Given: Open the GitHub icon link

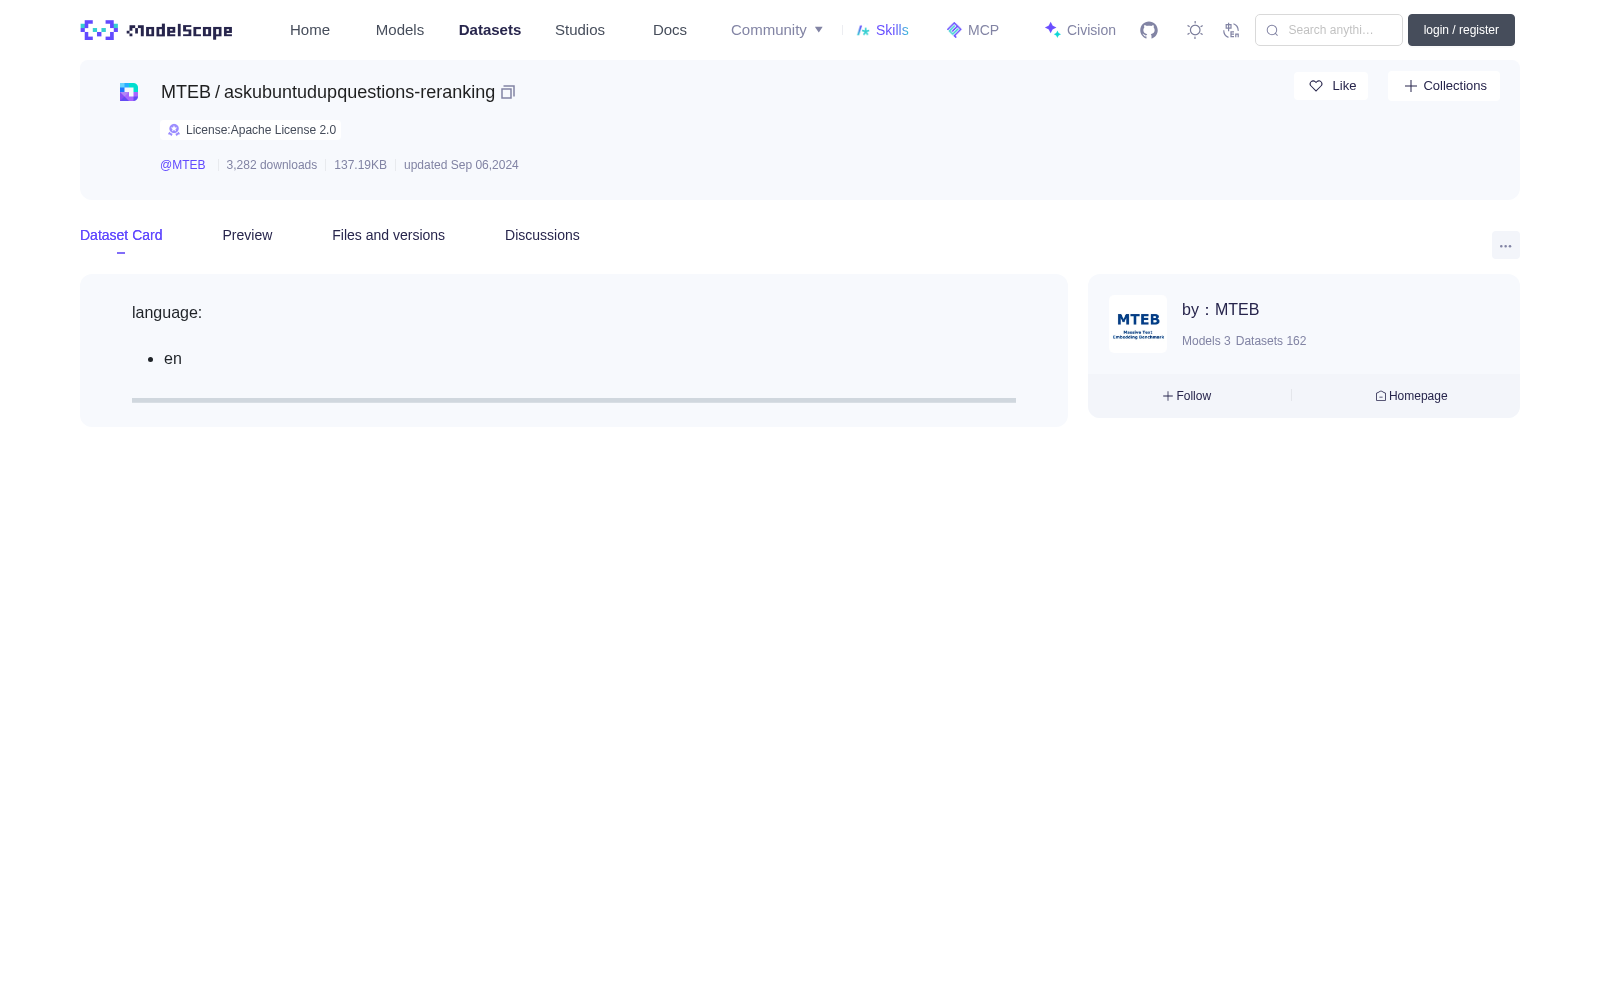Looking at the screenshot, I should point(1149,30).
